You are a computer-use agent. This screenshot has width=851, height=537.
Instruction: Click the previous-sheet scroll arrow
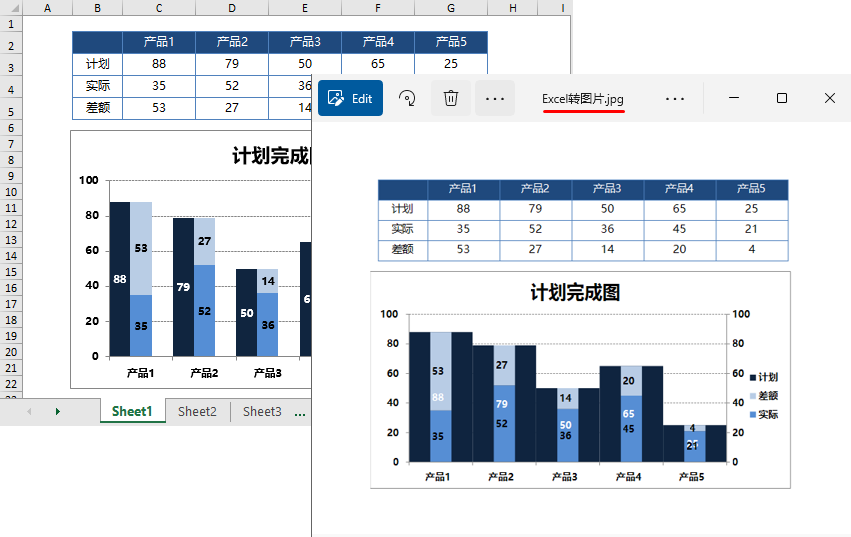coord(29,412)
